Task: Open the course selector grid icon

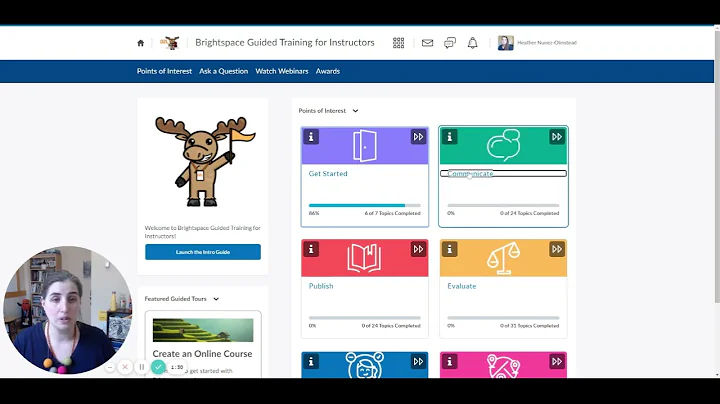Action: [x=399, y=43]
